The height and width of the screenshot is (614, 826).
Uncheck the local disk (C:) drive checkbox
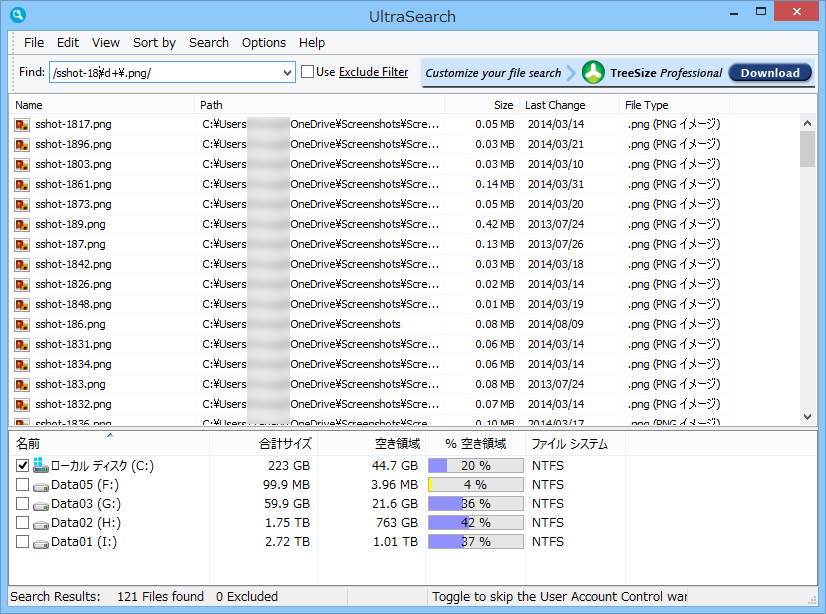pyautogui.click(x=22, y=466)
